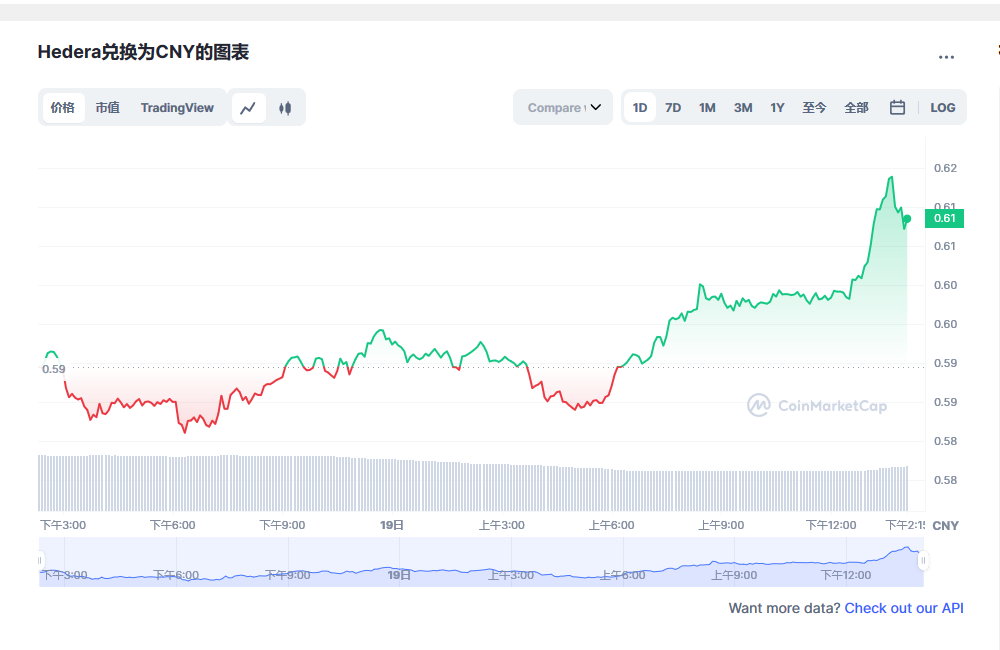Screen dimensions: 1000x650
Task: Click the Want more data? text
Action: tap(784, 608)
